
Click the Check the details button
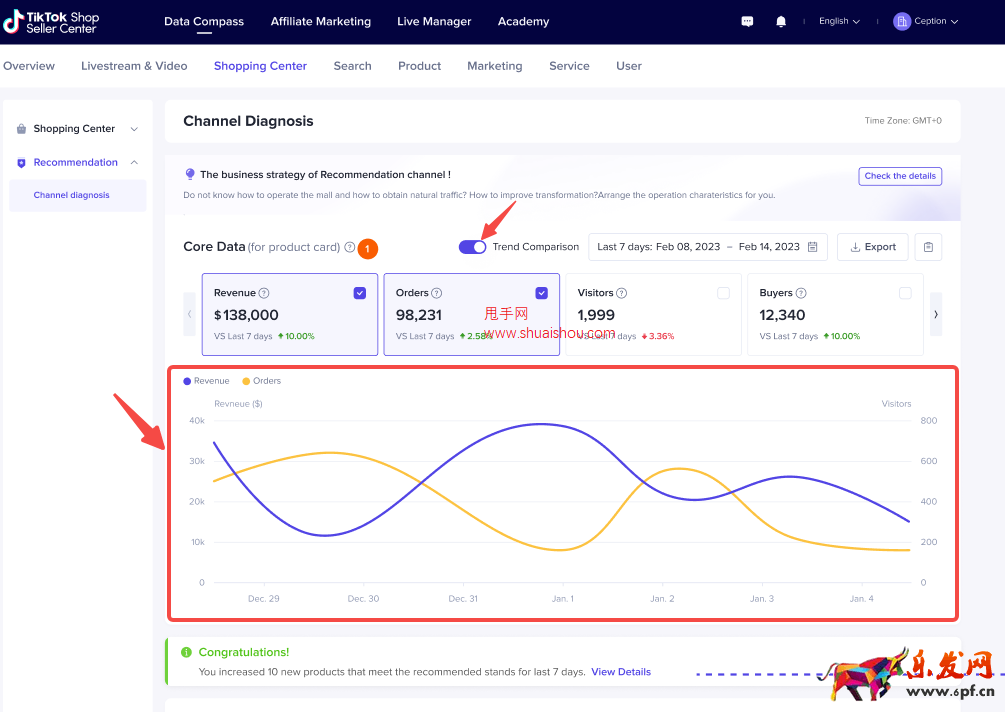tap(900, 176)
